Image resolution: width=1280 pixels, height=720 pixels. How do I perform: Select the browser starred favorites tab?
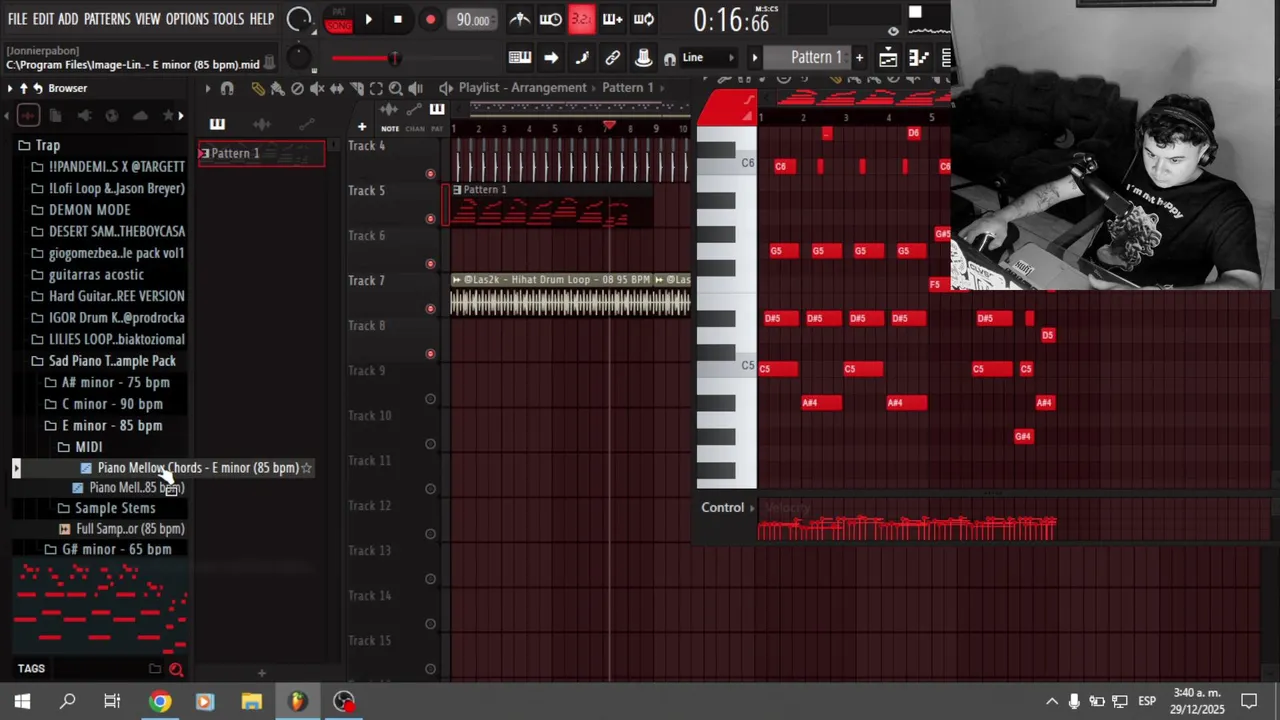tap(168, 116)
